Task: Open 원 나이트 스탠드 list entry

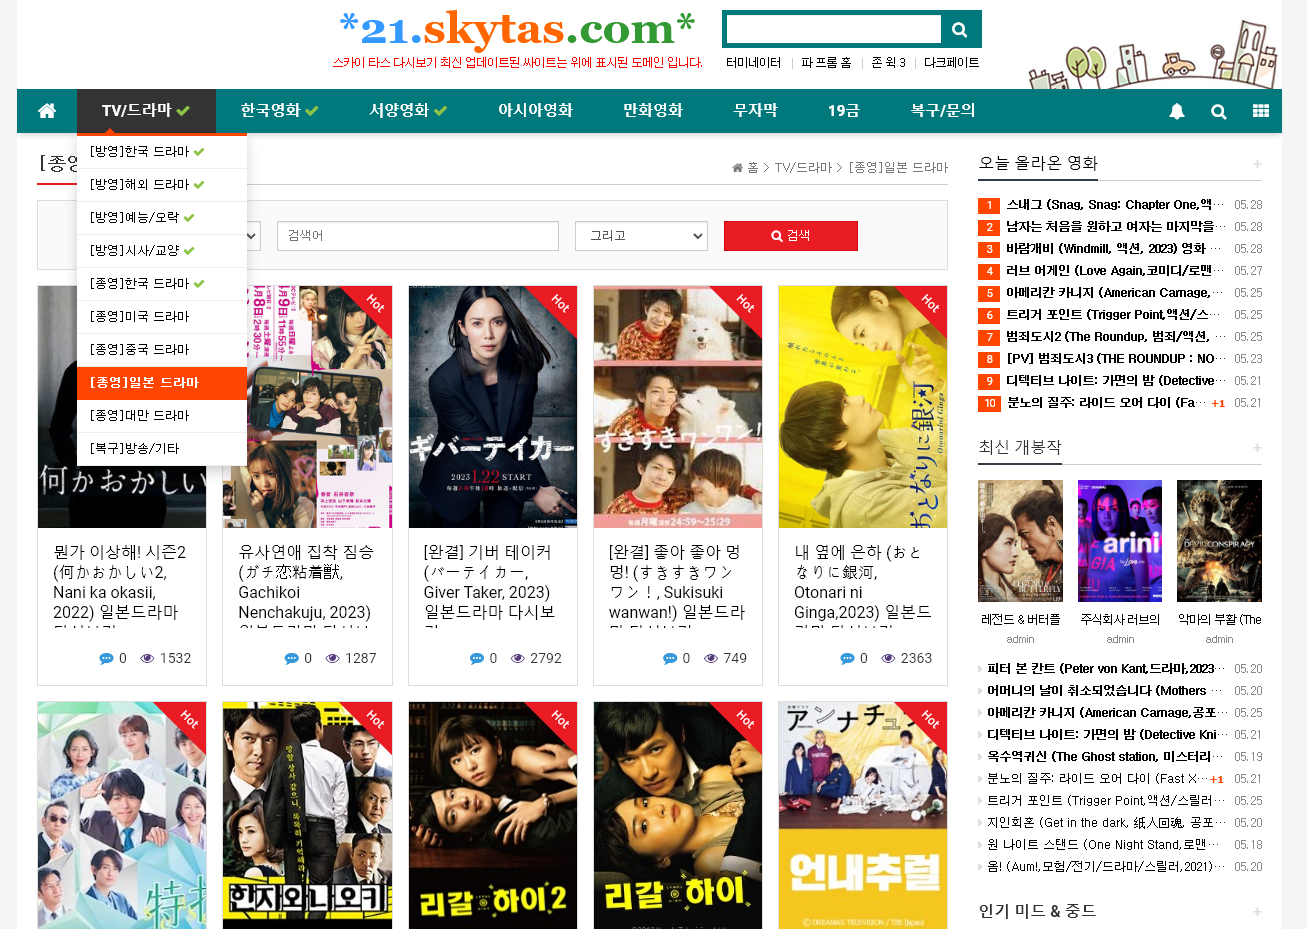Action: (x=1104, y=845)
